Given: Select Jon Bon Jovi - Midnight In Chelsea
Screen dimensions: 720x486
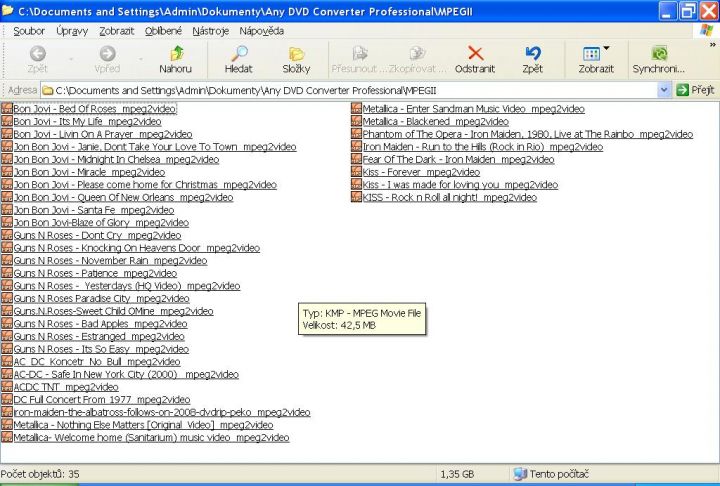Looking at the screenshot, I should tap(116, 159).
